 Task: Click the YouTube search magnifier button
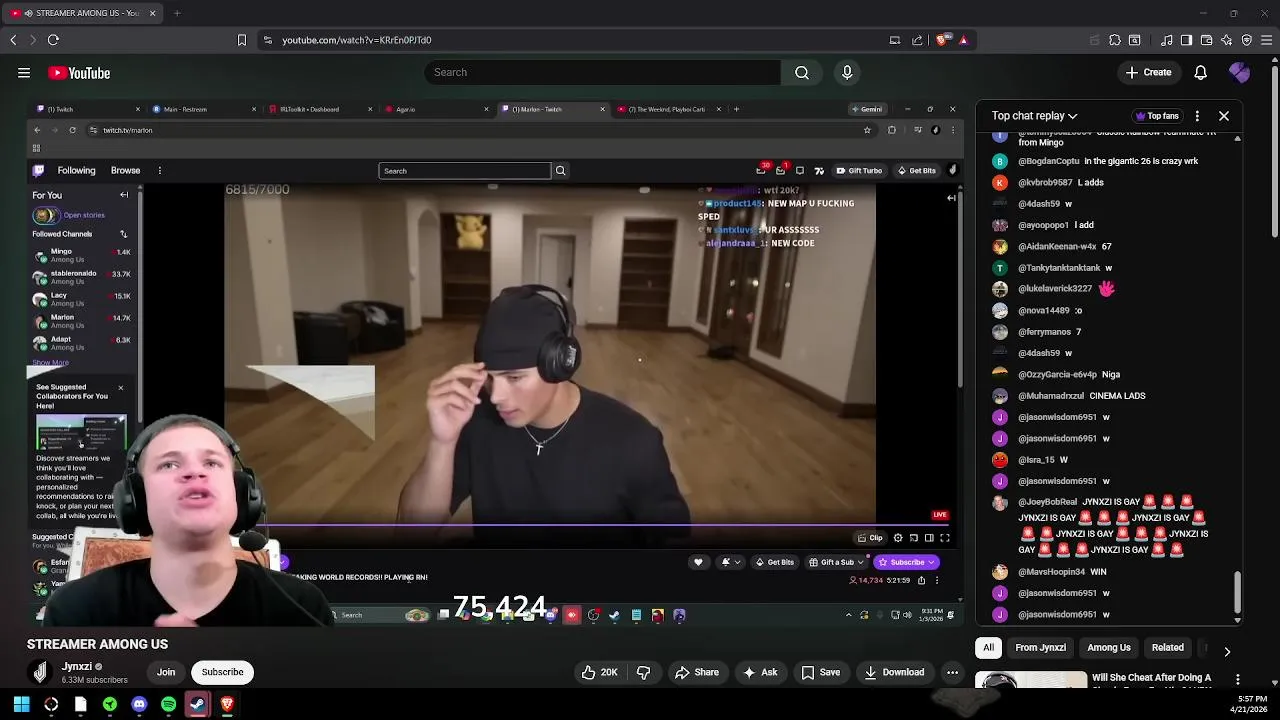point(802,72)
